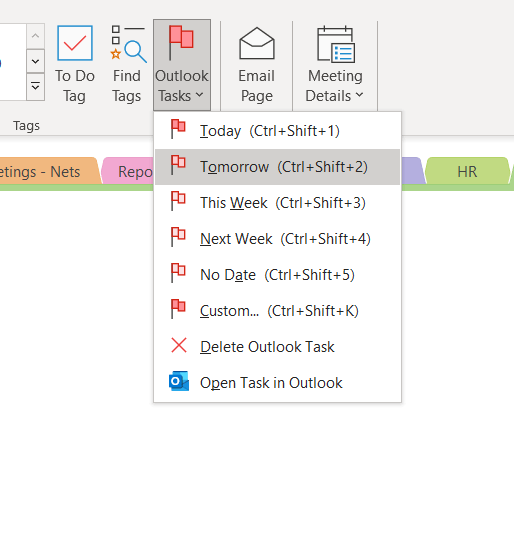The image size is (514, 549).
Task: Open the Meeting Details calendar icon
Action: pyautogui.click(x=336, y=44)
